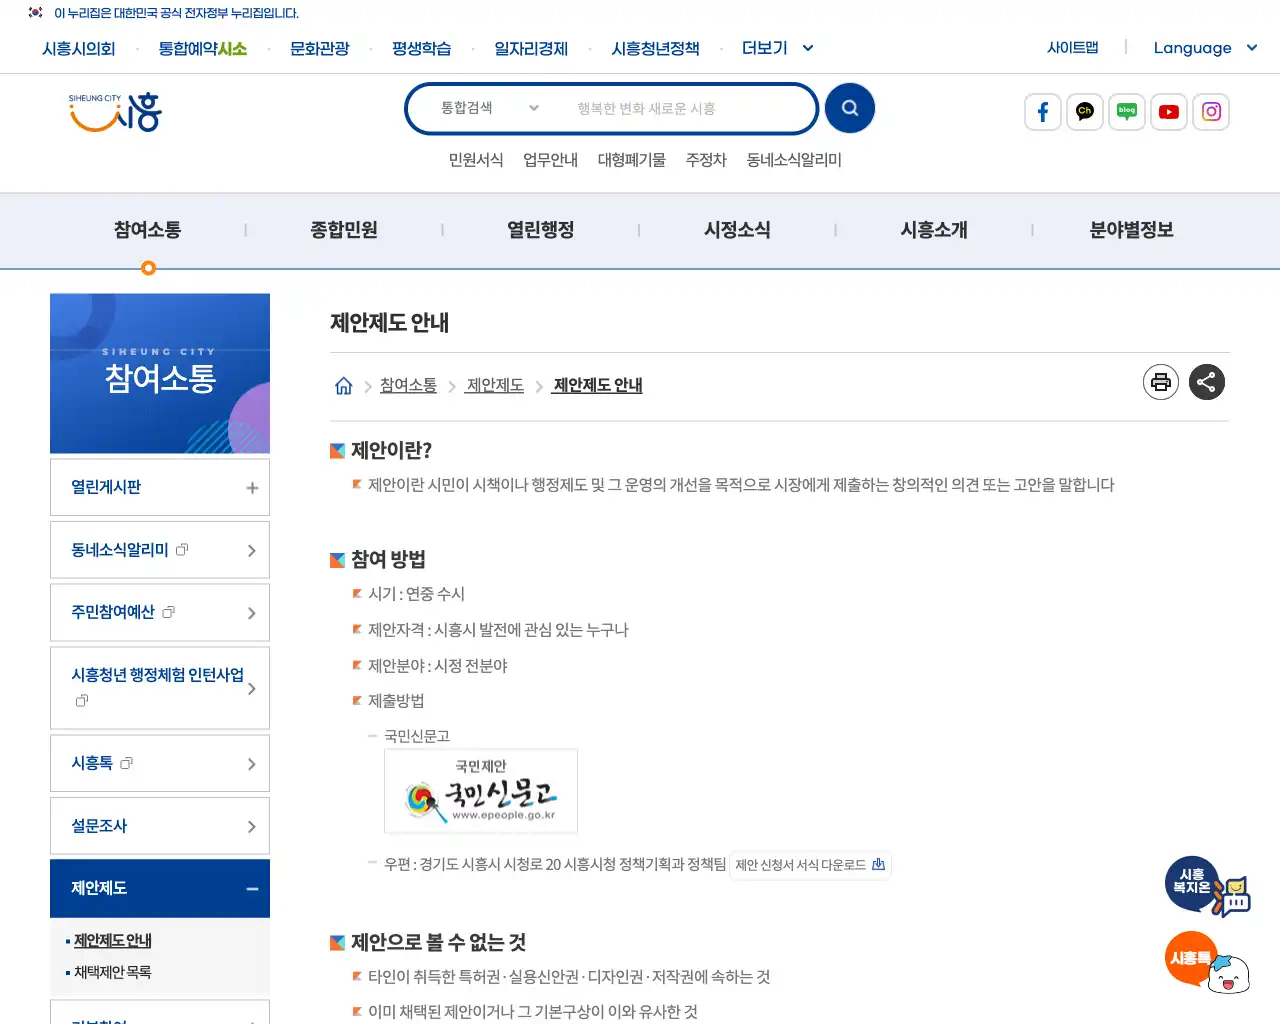1280x1024 pixels.
Task: Open 동네소식알리미 sidebar item
Action: [x=160, y=550]
